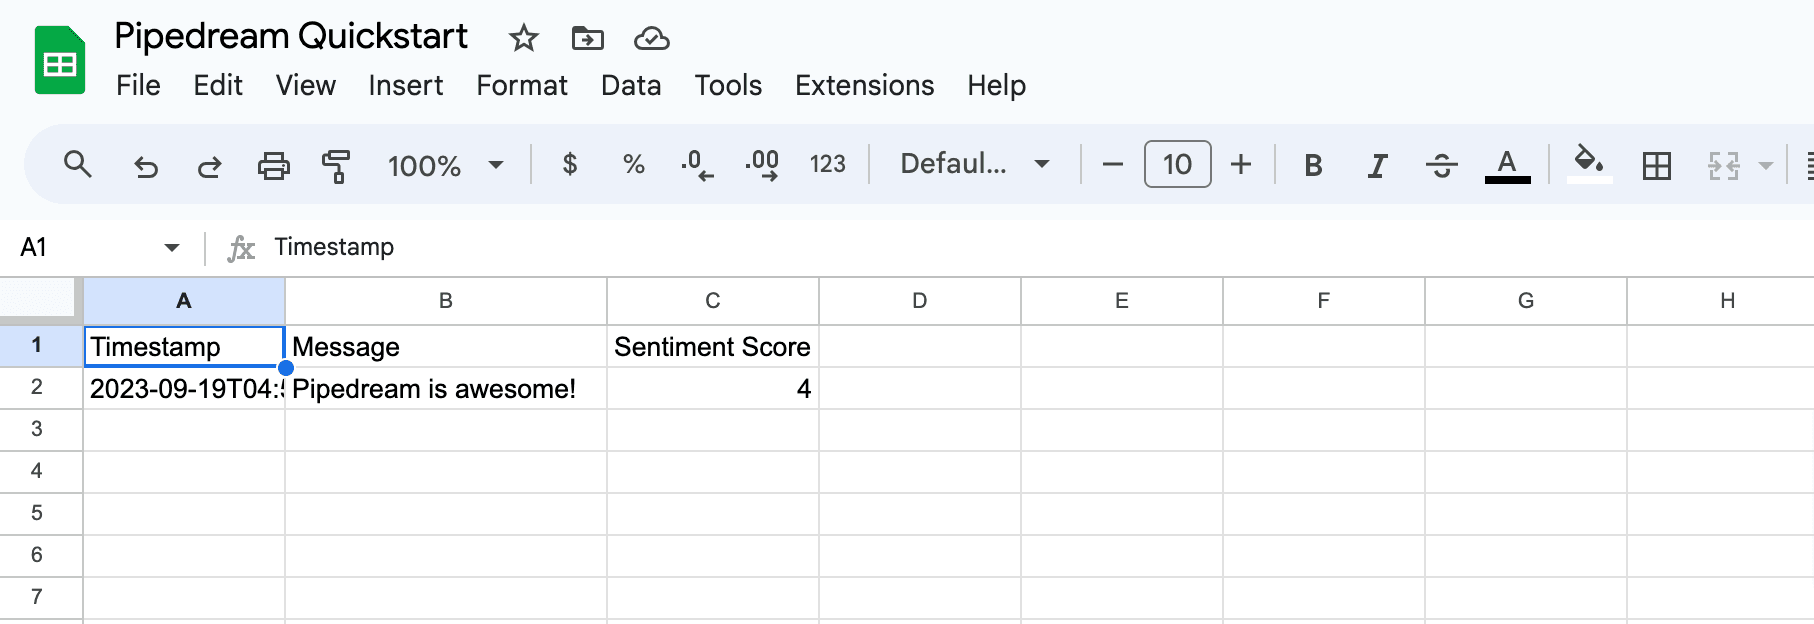Open the Extensions menu
This screenshot has width=1814, height=624.
click(x=864, y=86)
